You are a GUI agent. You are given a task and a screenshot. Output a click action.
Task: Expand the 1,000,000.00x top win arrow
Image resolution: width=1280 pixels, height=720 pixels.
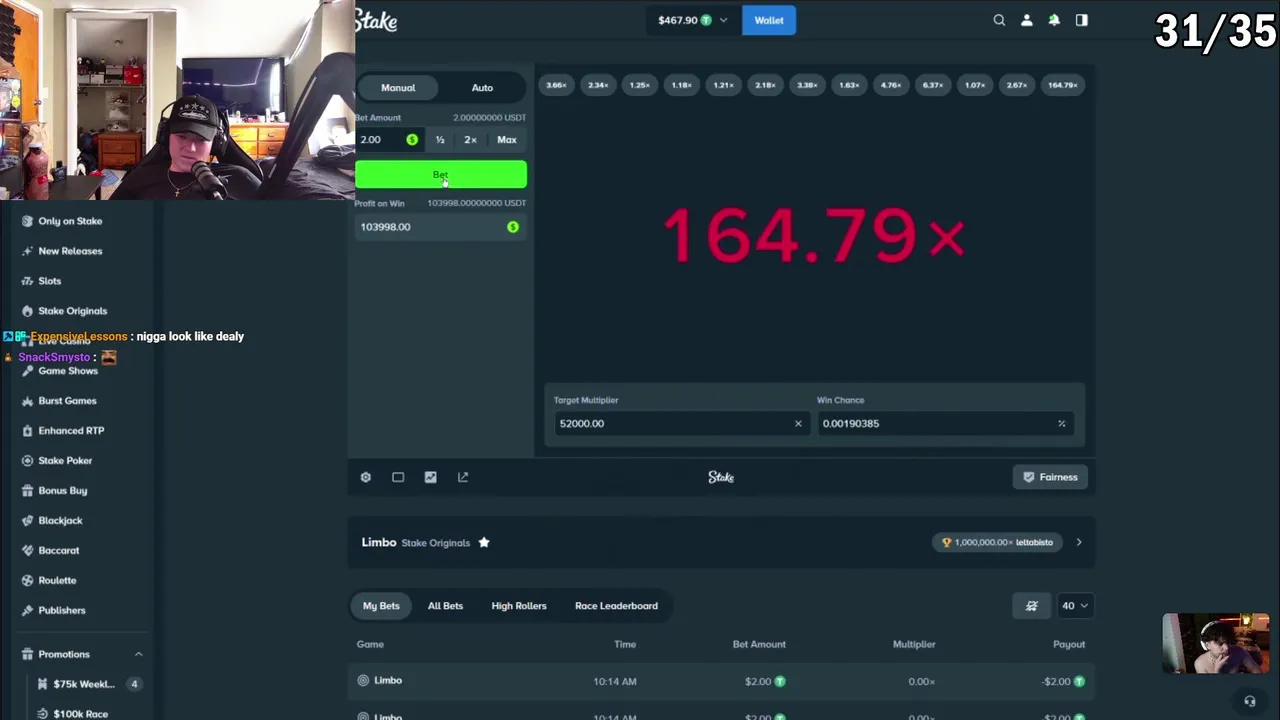click(1079, 542)
